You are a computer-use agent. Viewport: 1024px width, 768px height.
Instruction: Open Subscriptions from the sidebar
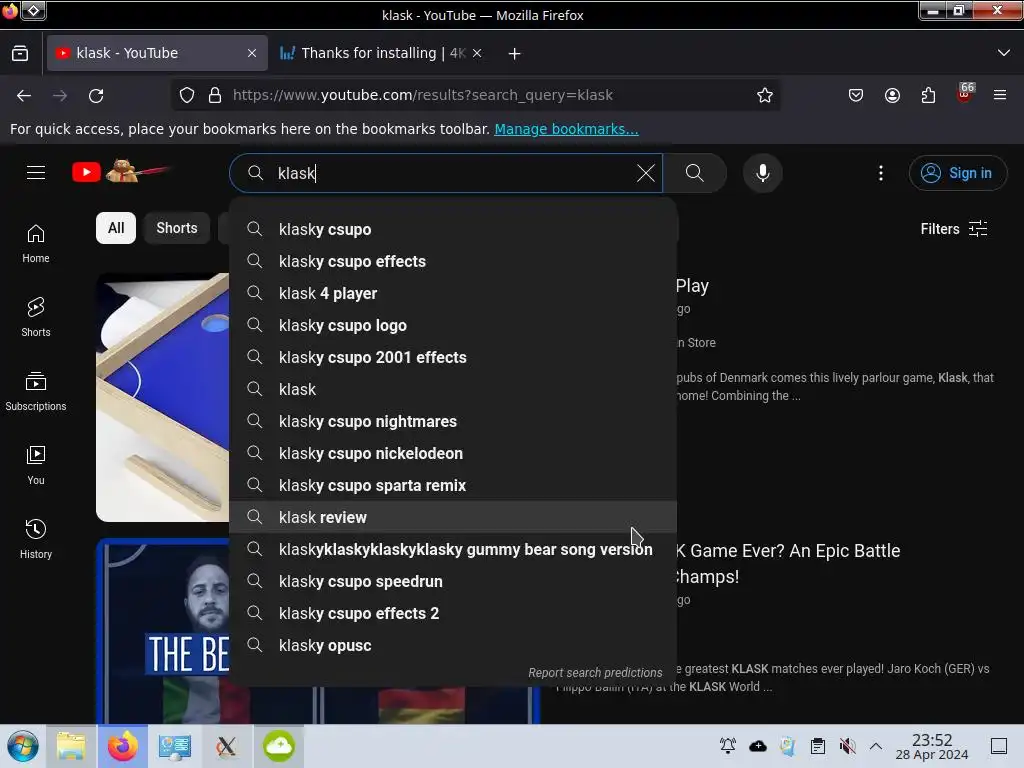point(36,391)
